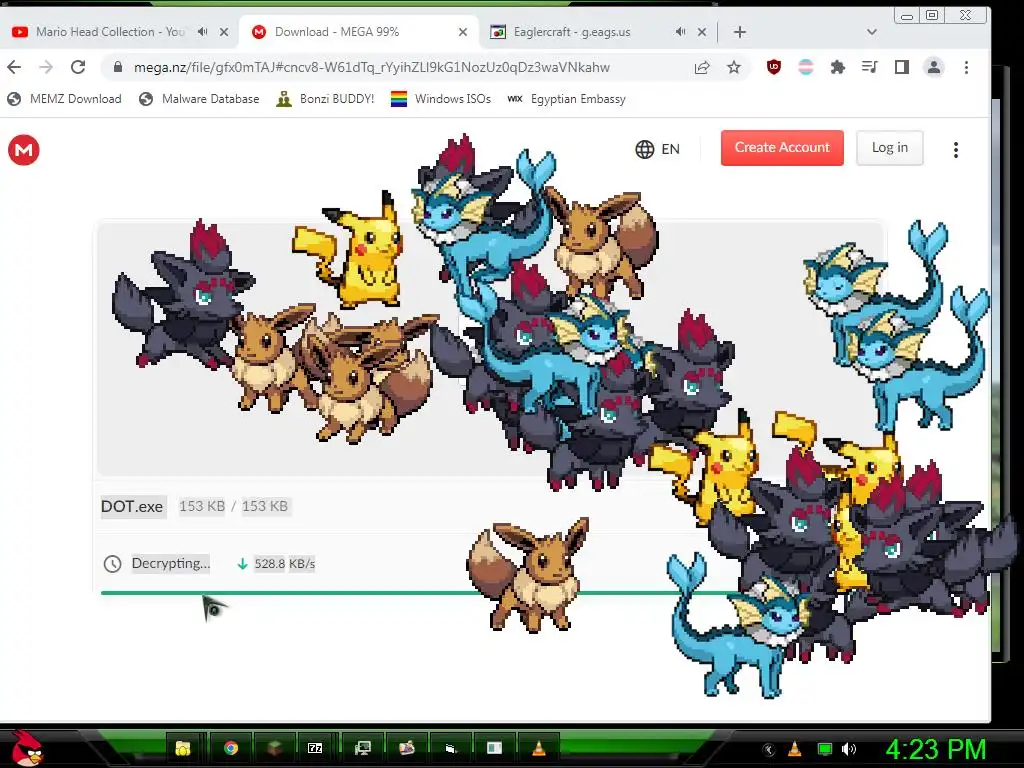1024x768 pixels.
Task: Open the MEMZ Download bookmark
Action: (64, 99)
